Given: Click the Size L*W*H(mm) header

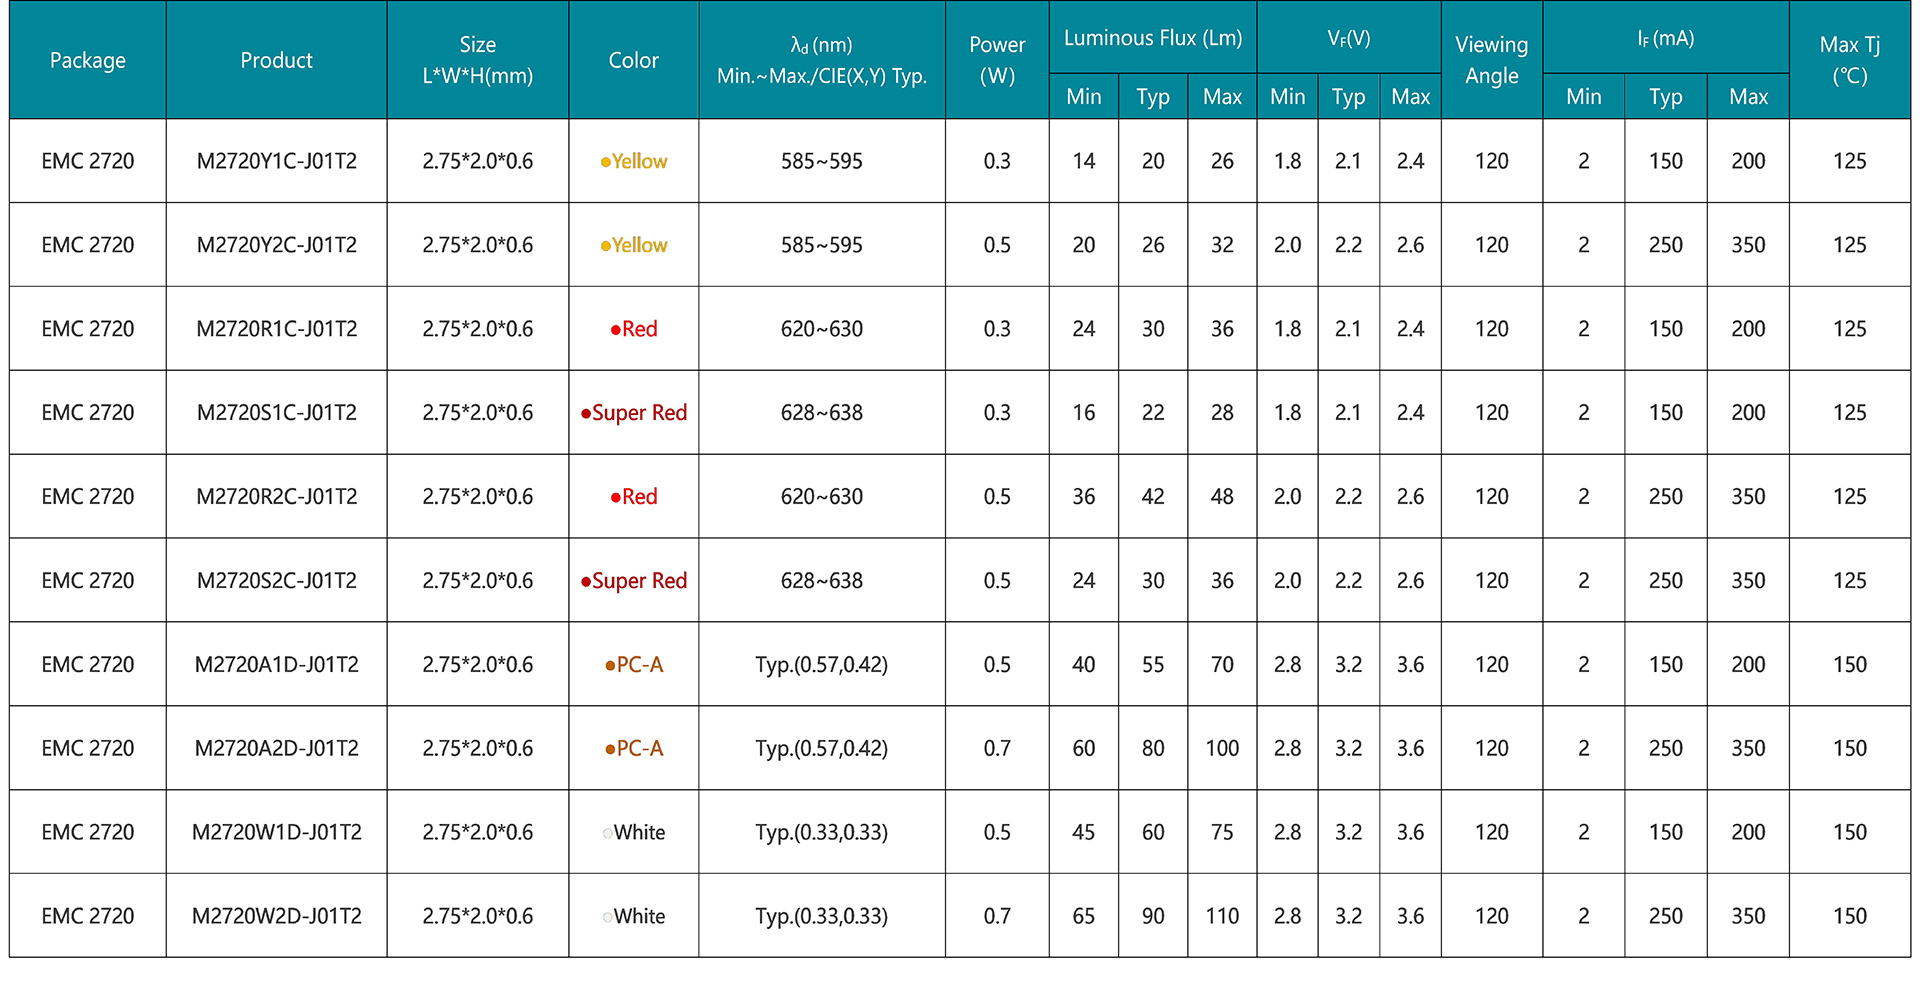Looking at the screenshot, I should [x=477, y=60].
